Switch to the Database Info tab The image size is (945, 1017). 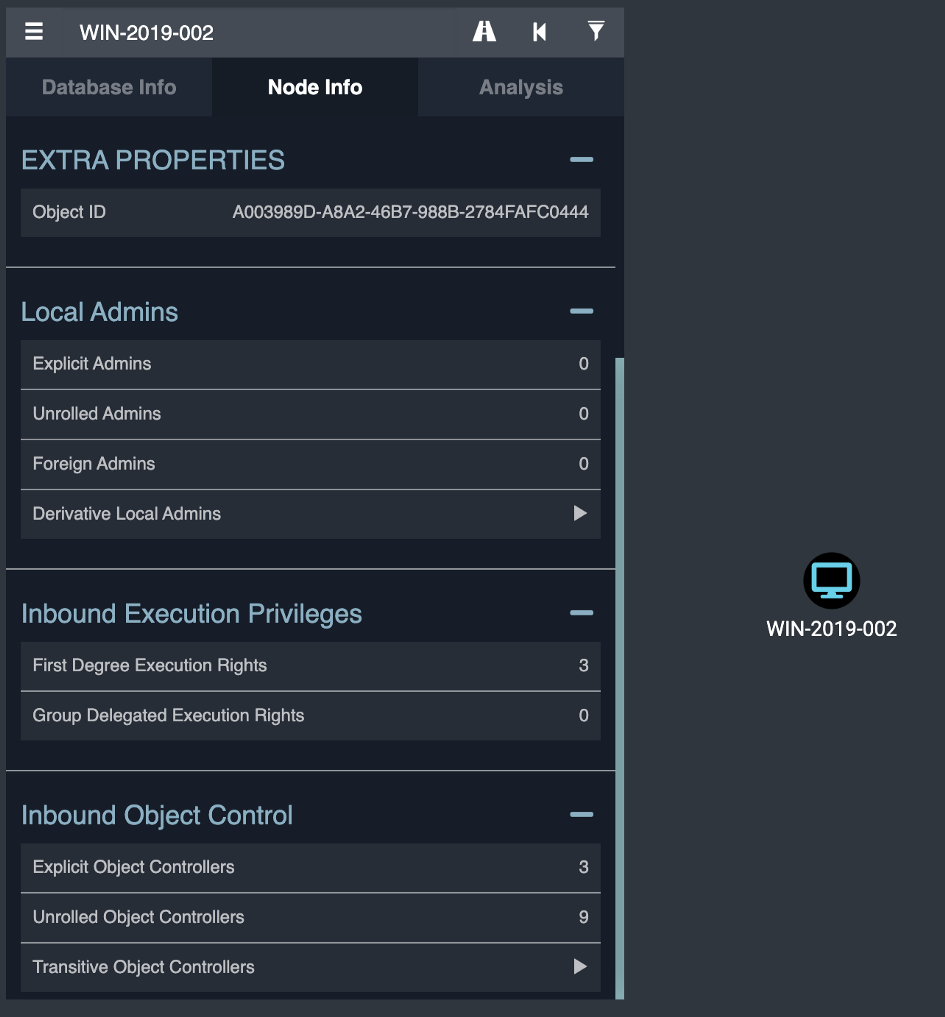109,87
